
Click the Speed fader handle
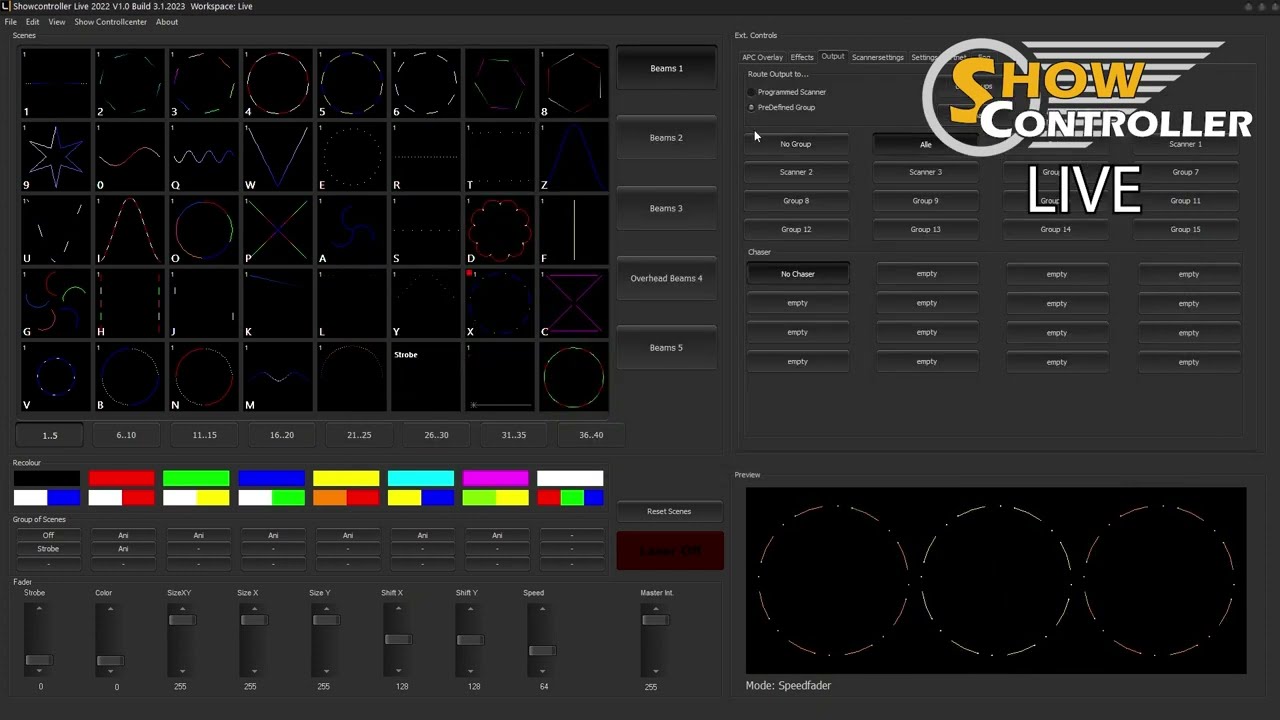coord(542,651)
